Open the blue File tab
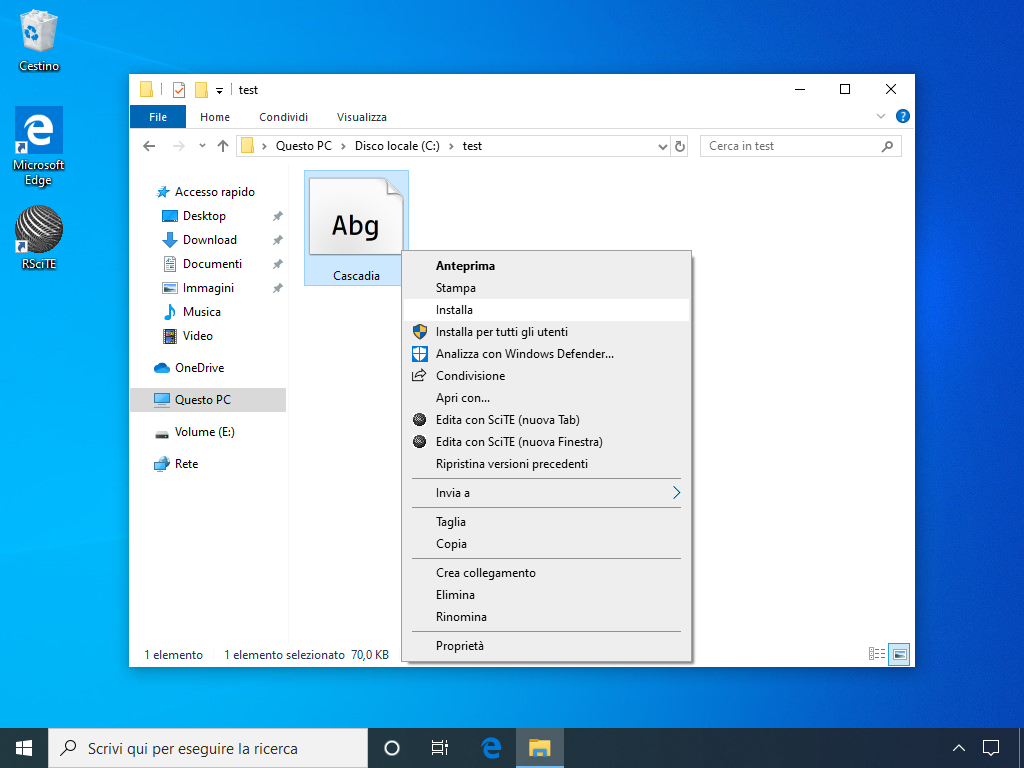The height and width of the screenshot is (768, 1024). click(x=158, y=117)
